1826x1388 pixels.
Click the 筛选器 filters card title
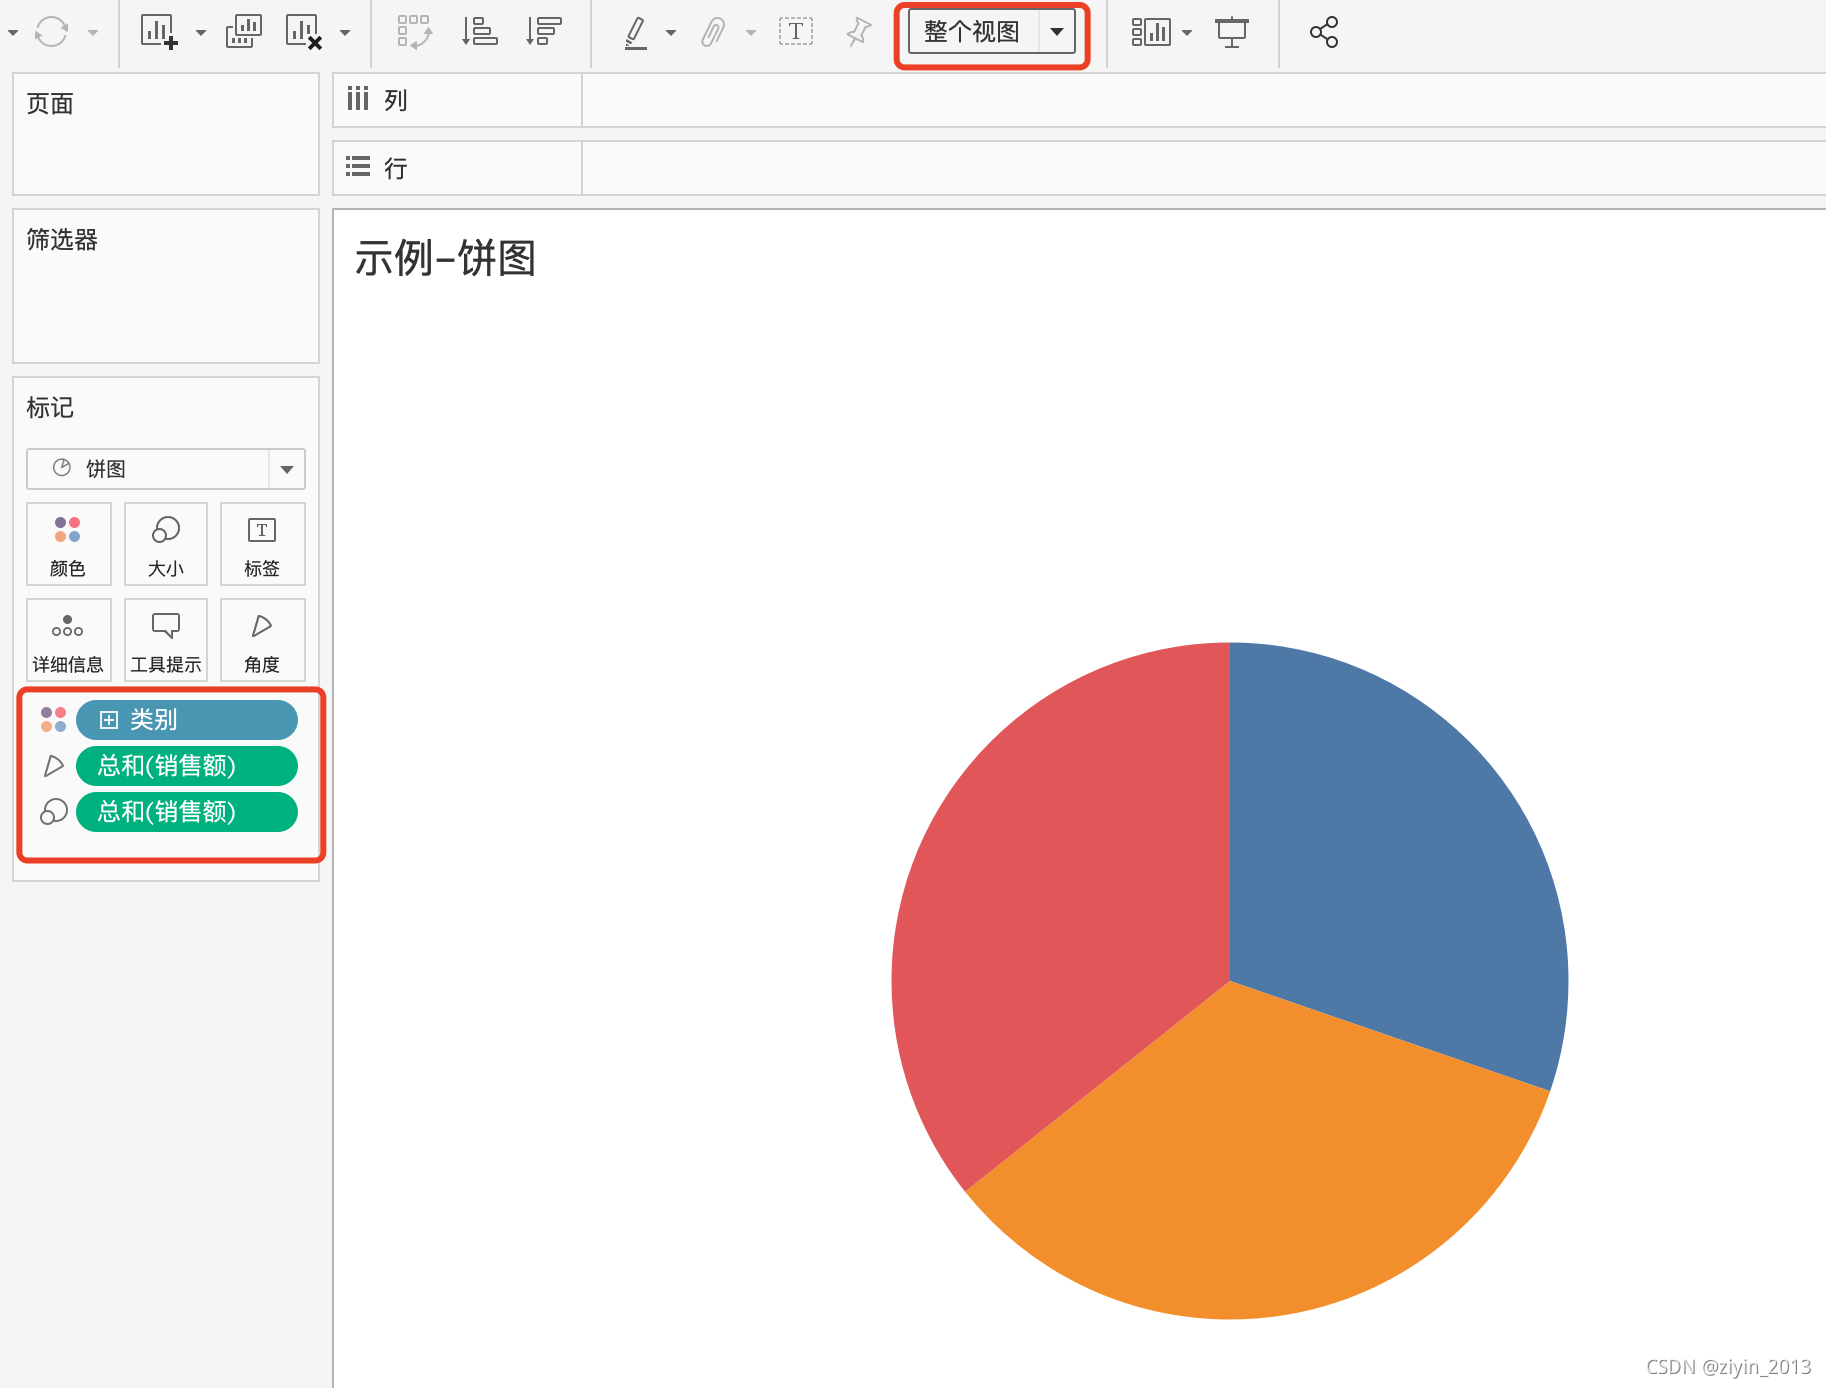coord(62,240)
